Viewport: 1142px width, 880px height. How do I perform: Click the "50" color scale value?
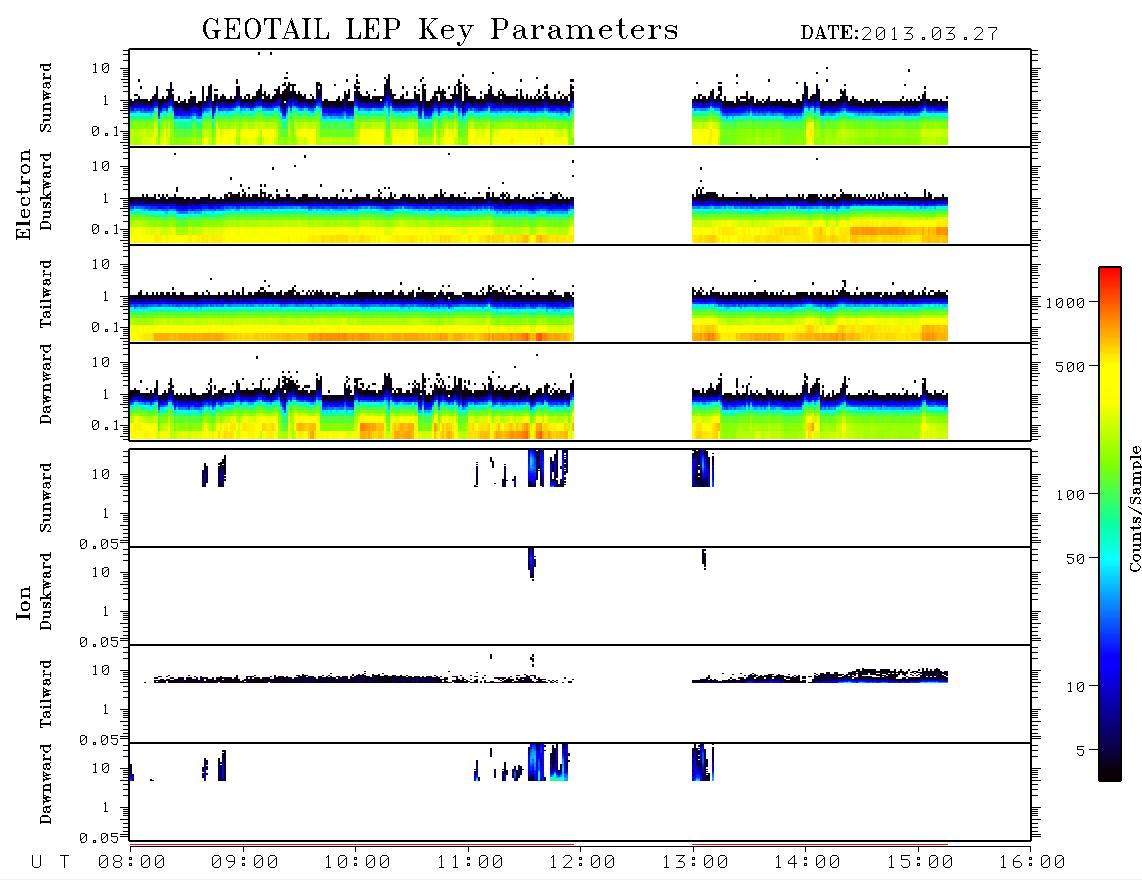tap(1075, 559)
